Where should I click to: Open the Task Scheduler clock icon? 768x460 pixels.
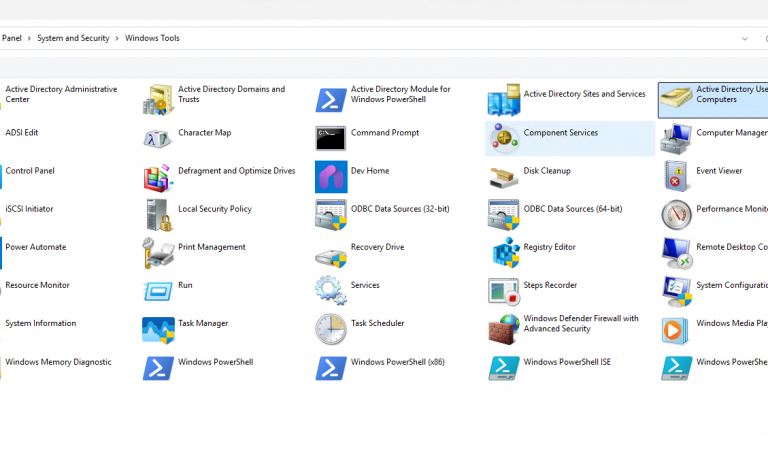(x=331, y=329)
